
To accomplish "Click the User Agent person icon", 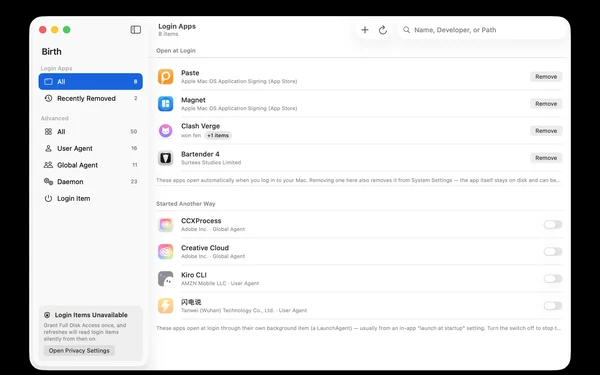I will (48, 148).
